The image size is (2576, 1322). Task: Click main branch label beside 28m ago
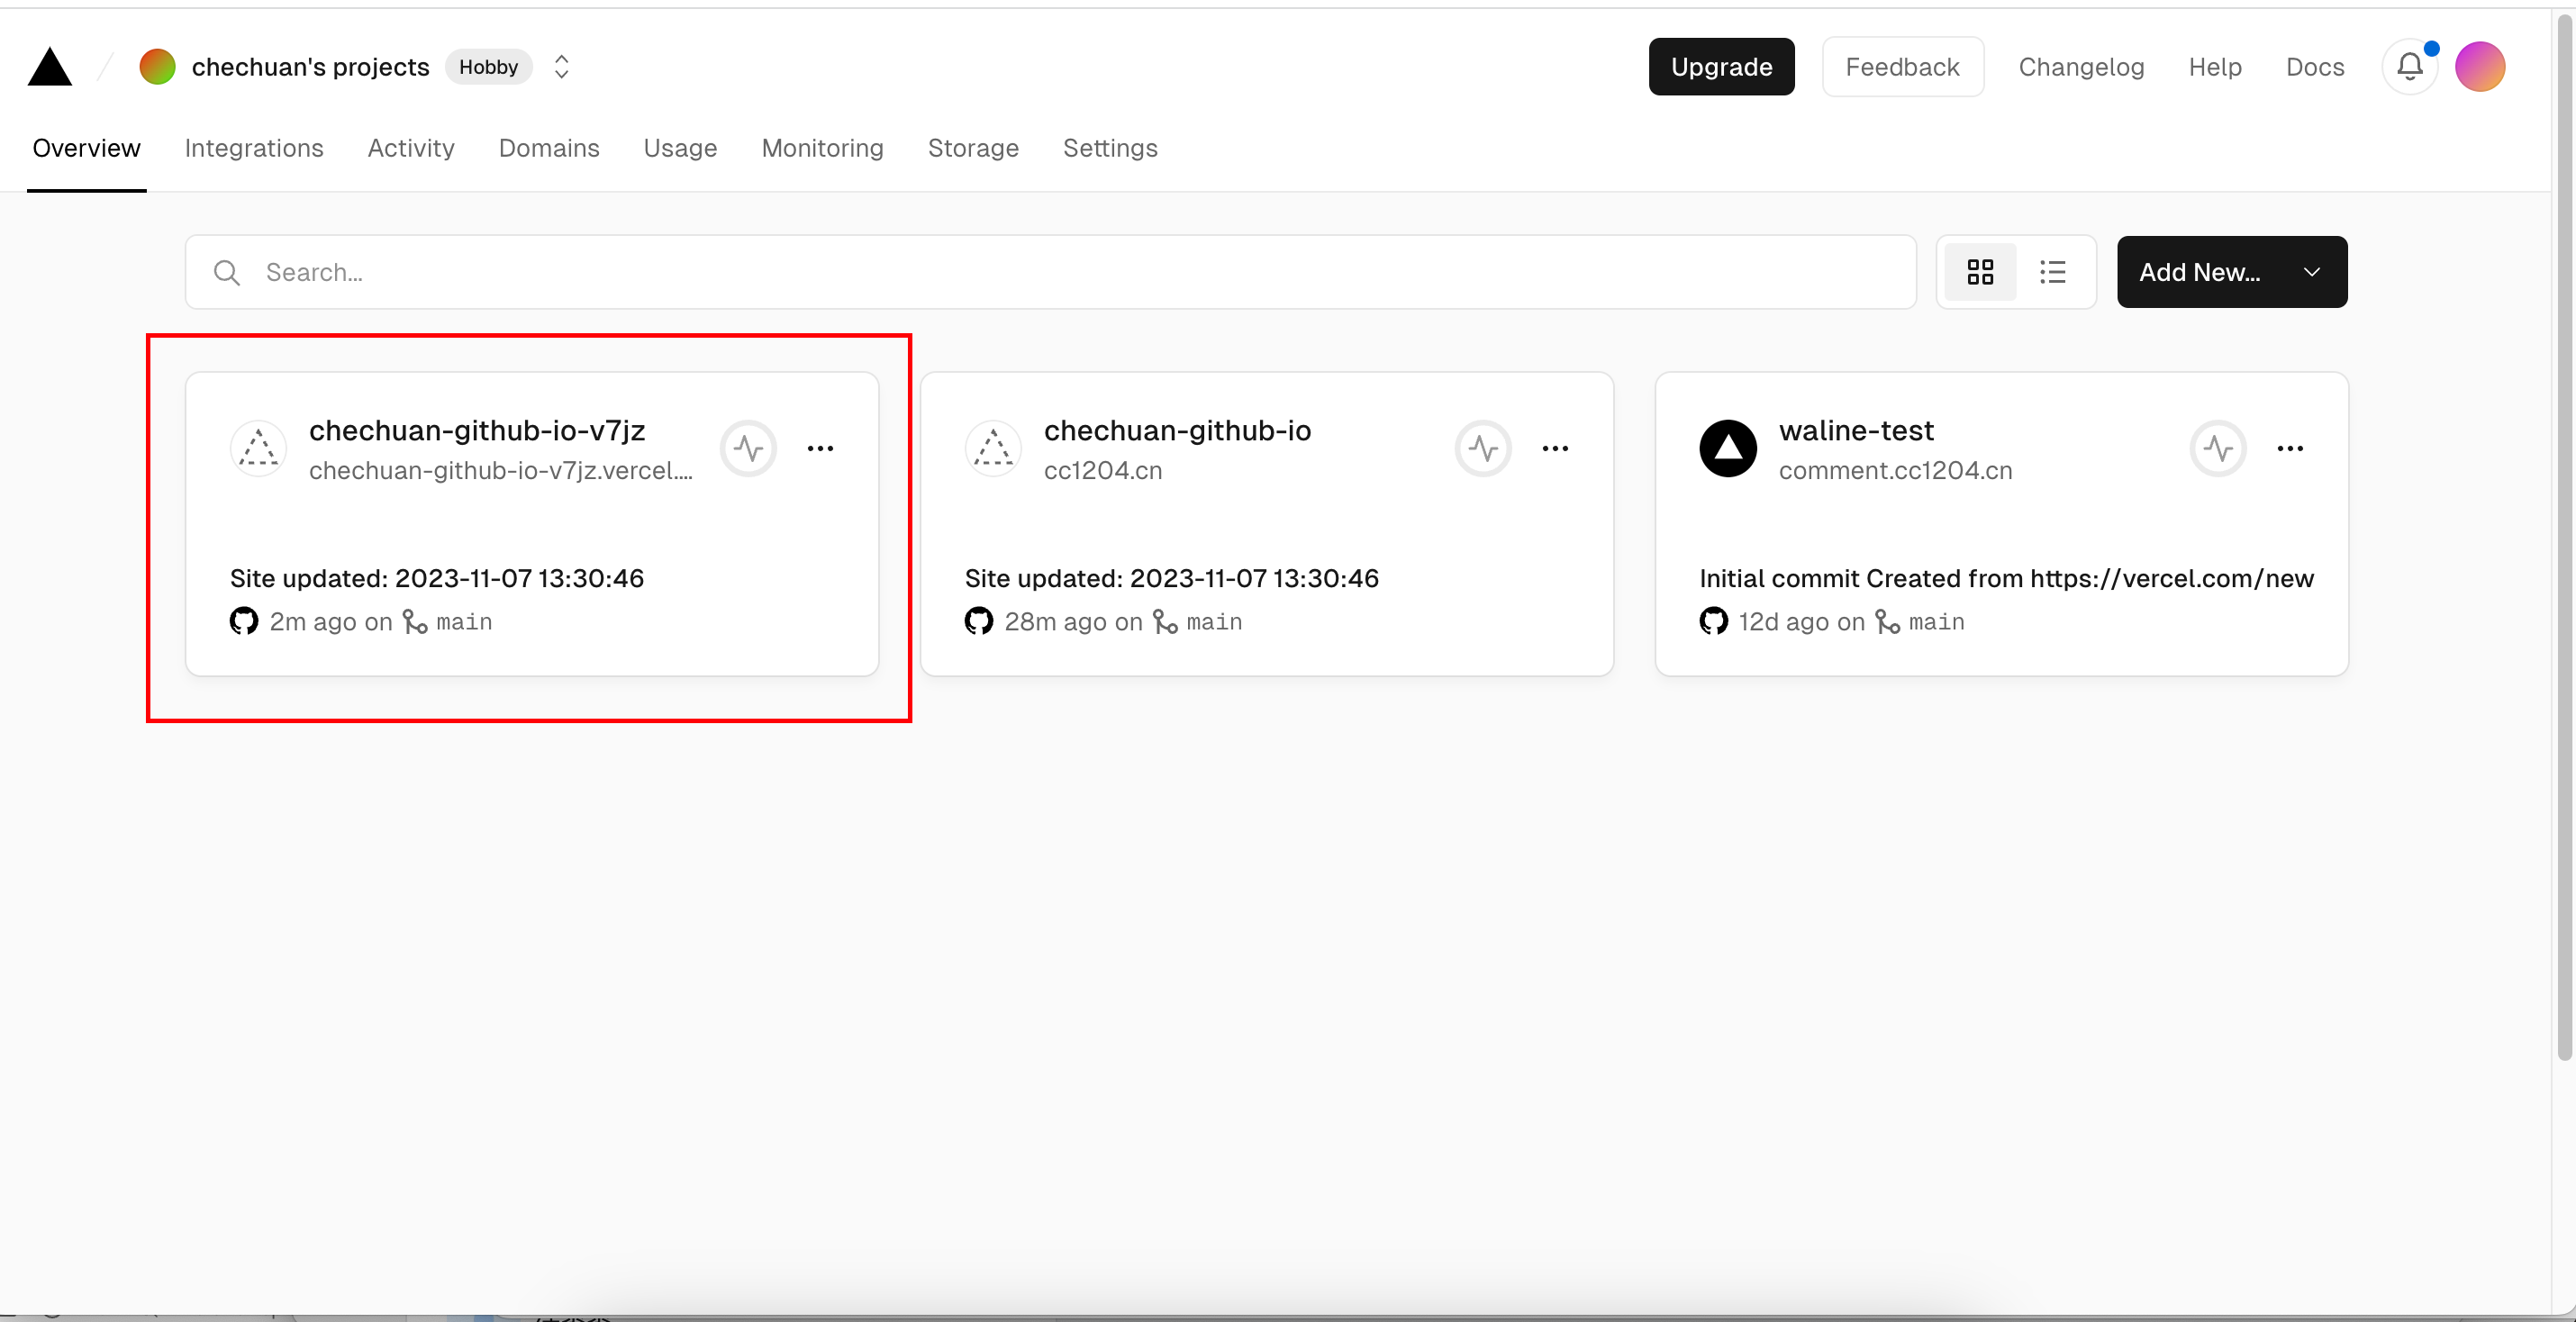(1214, 622)
